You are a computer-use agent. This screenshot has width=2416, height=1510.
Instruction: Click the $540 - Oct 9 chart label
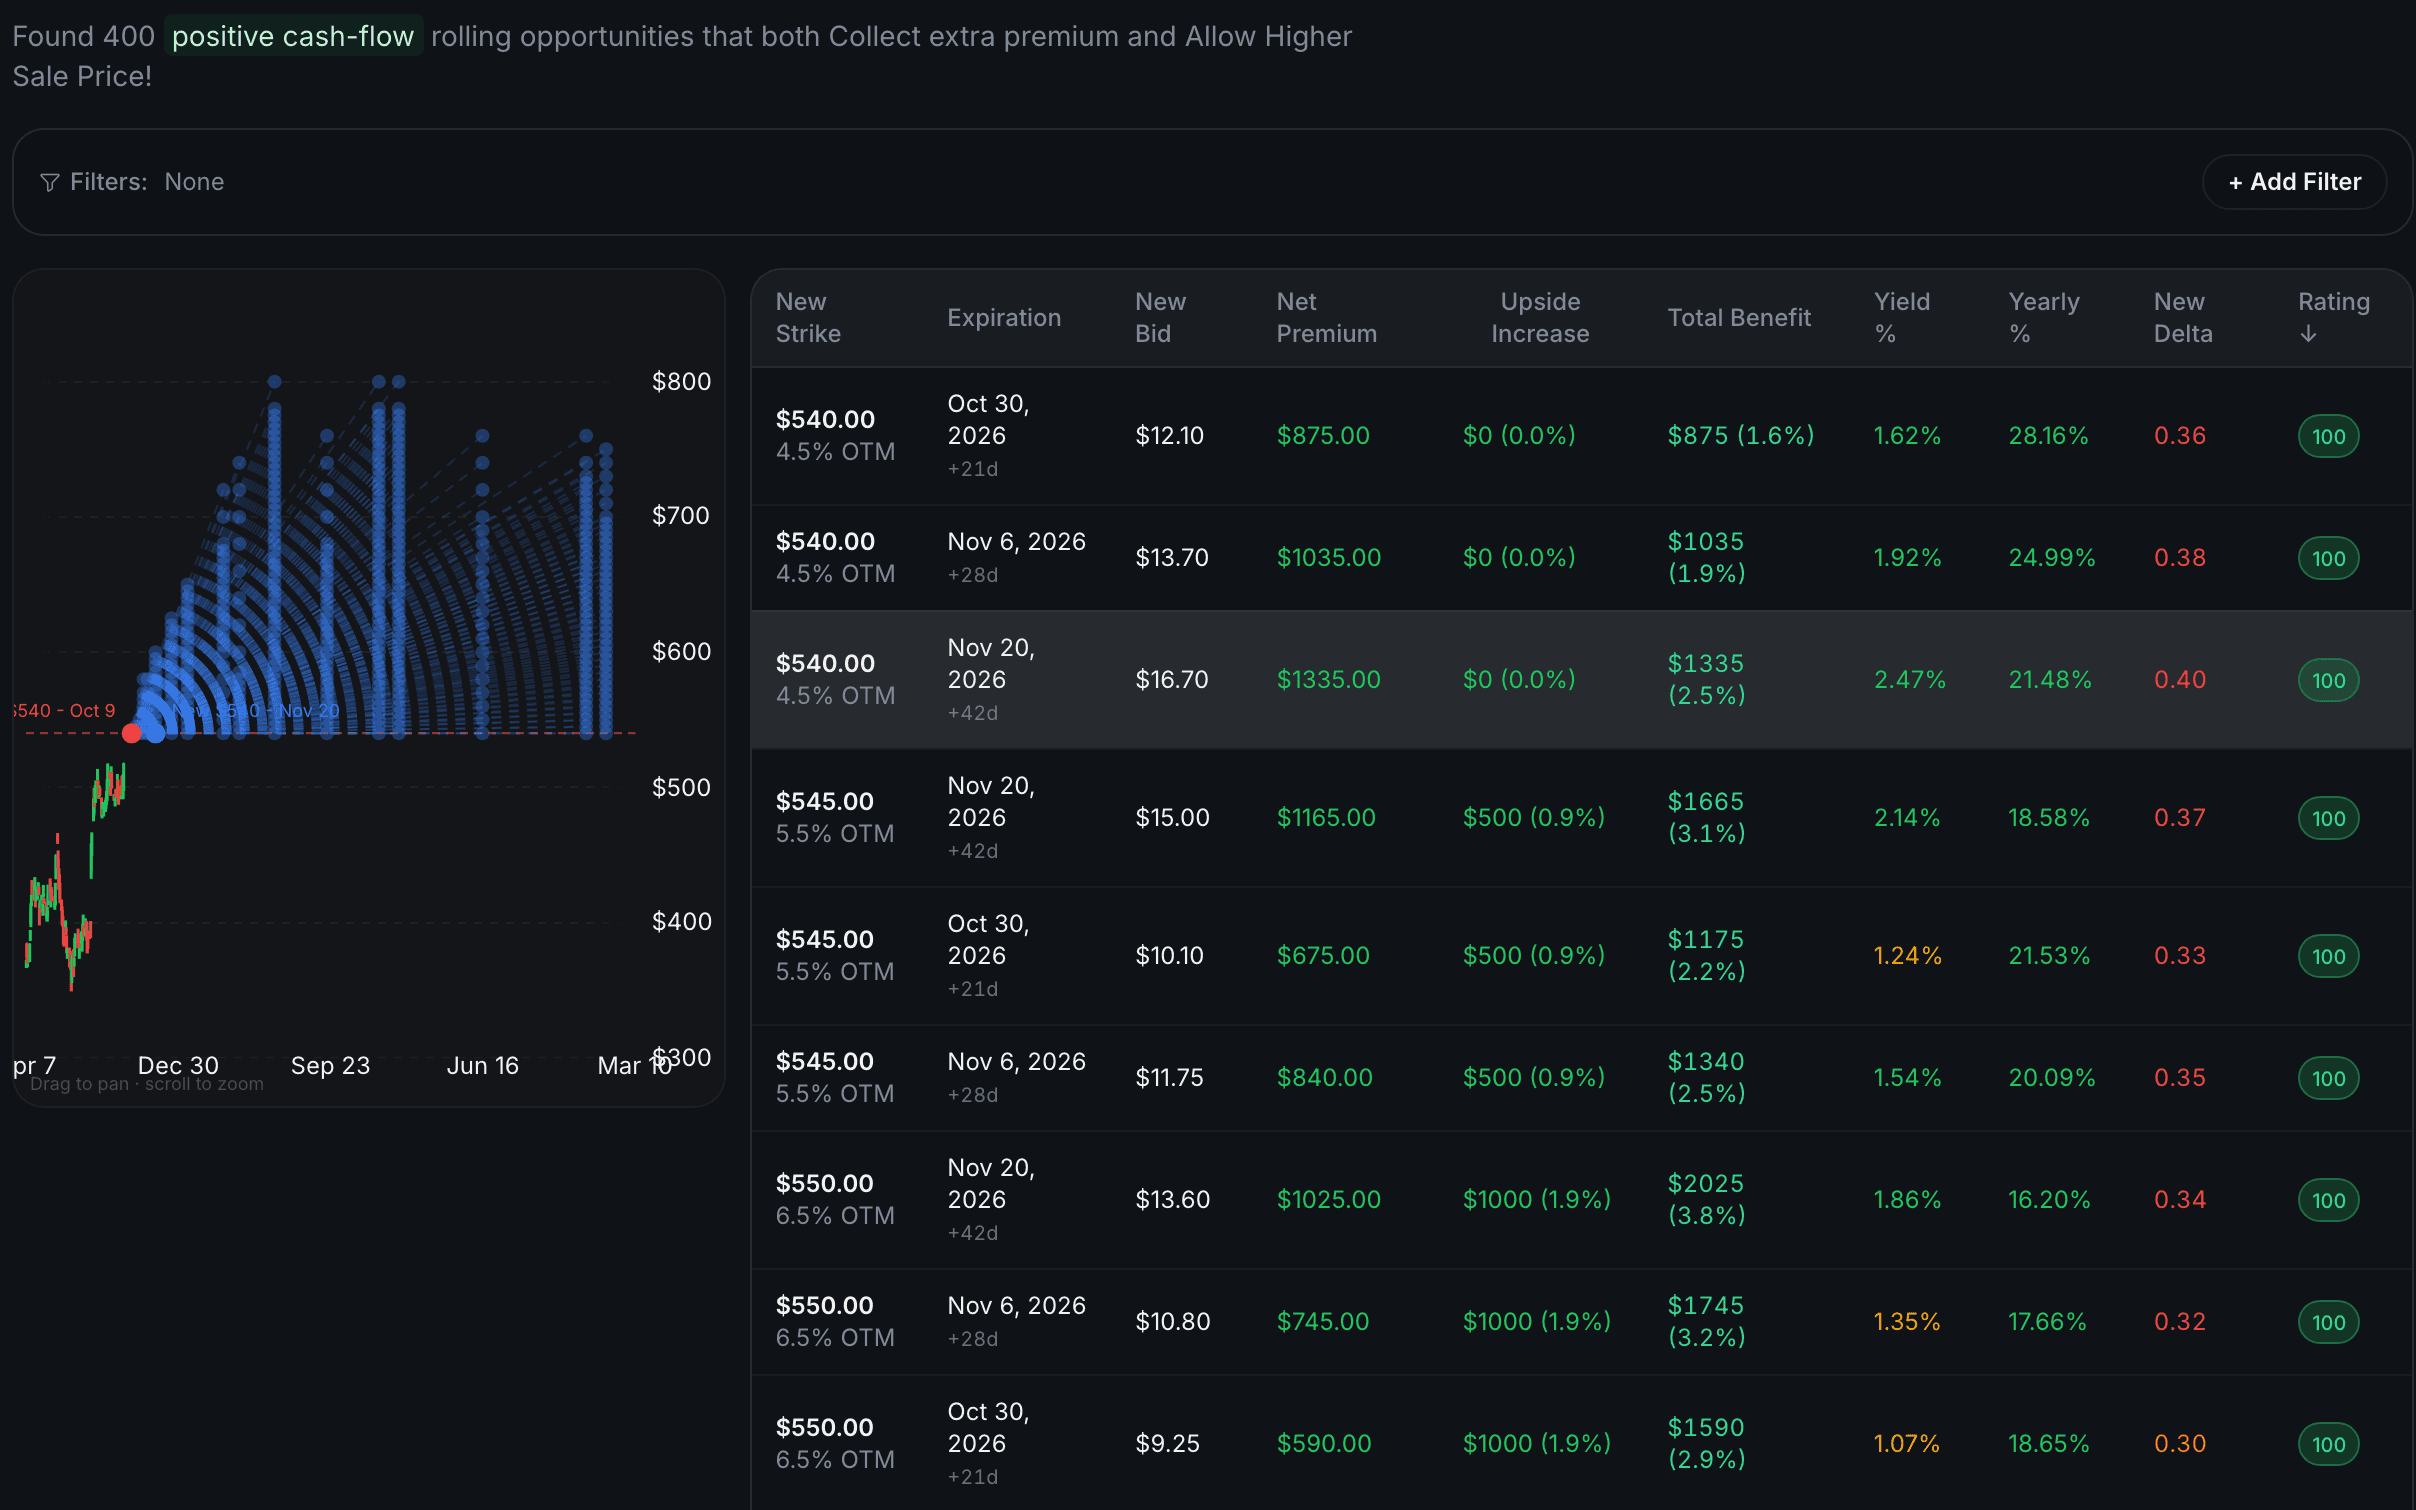point(64,710)
